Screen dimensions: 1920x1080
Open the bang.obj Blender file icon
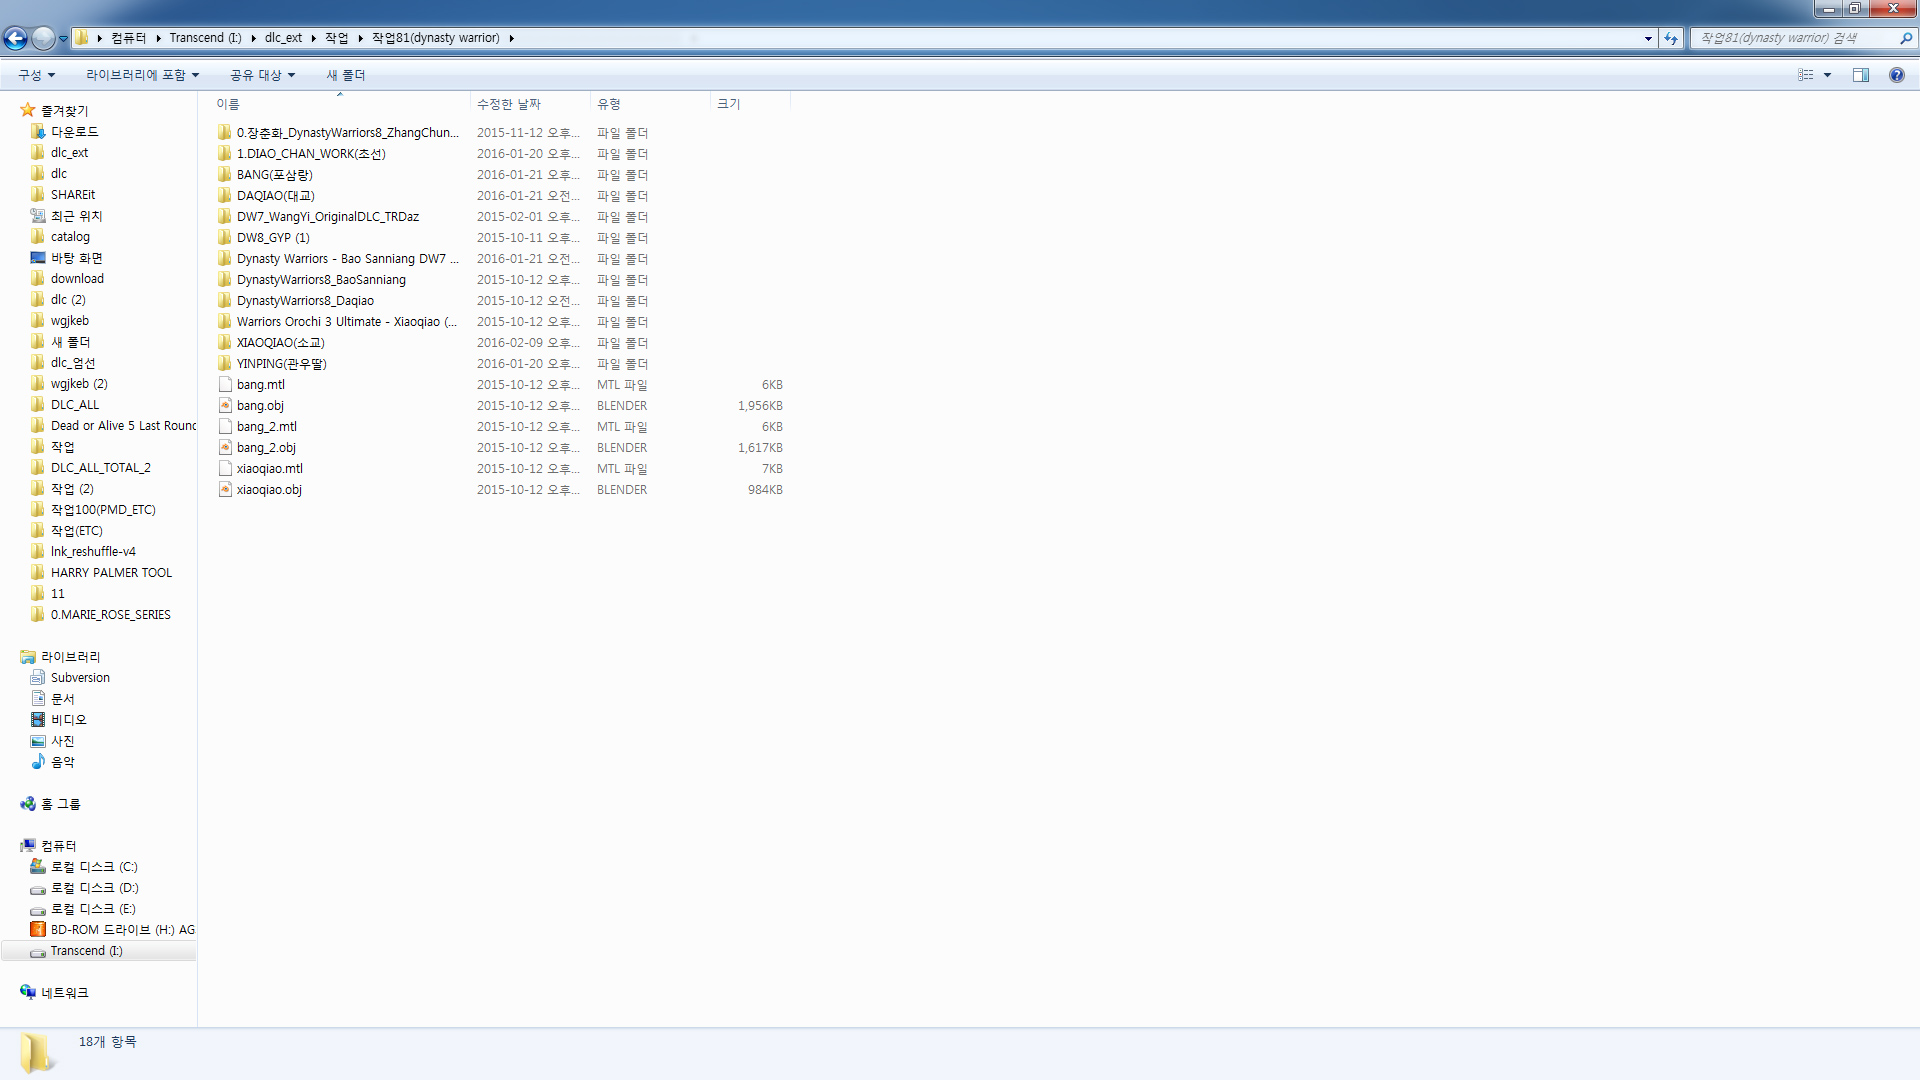[x=225, y=406]
